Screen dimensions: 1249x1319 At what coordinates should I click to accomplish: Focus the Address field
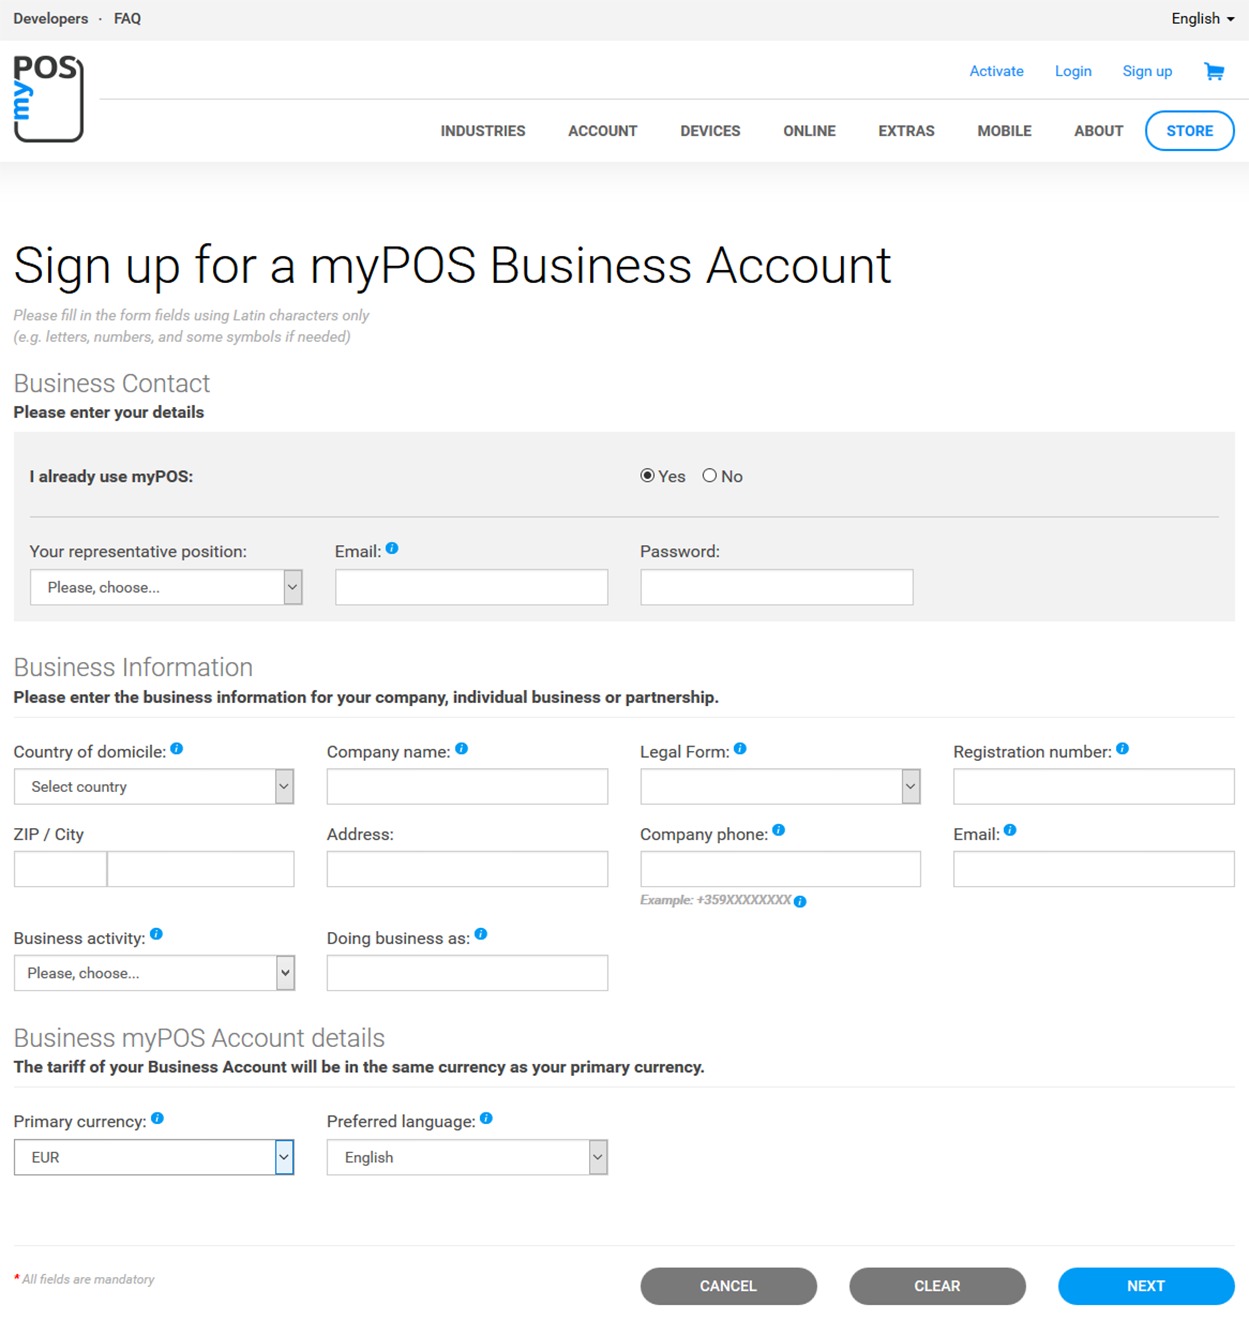coord(467,869)
